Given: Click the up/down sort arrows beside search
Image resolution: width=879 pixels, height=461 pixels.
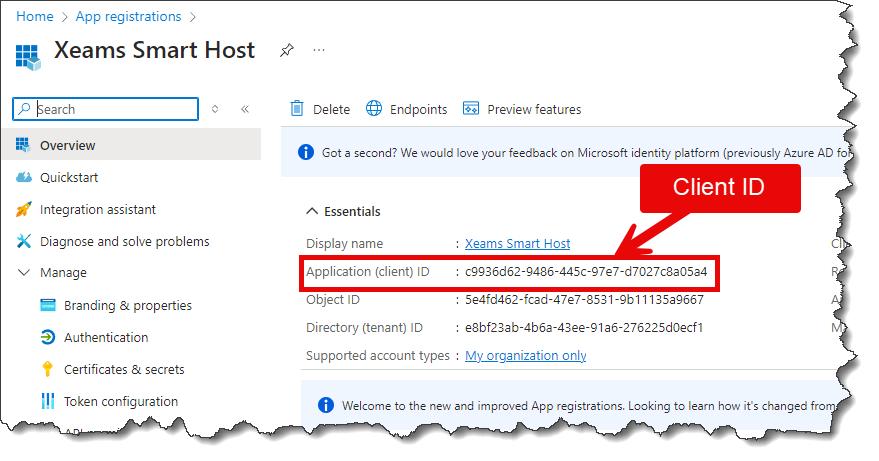Looking at the screenshot, I should coord(215,109).
